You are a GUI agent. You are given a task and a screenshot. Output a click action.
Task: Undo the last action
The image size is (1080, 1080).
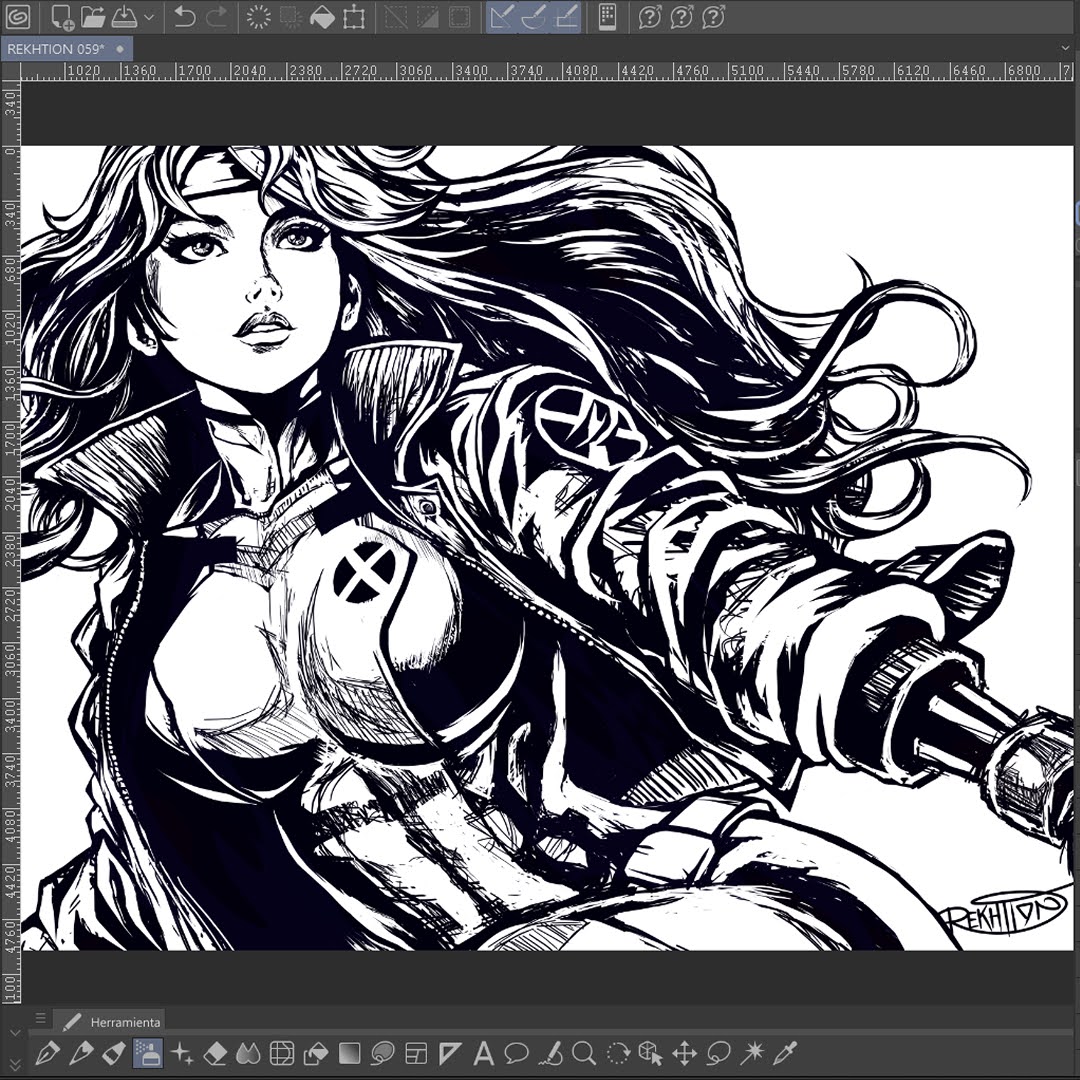pyautogui.click(x=184, y=17)
